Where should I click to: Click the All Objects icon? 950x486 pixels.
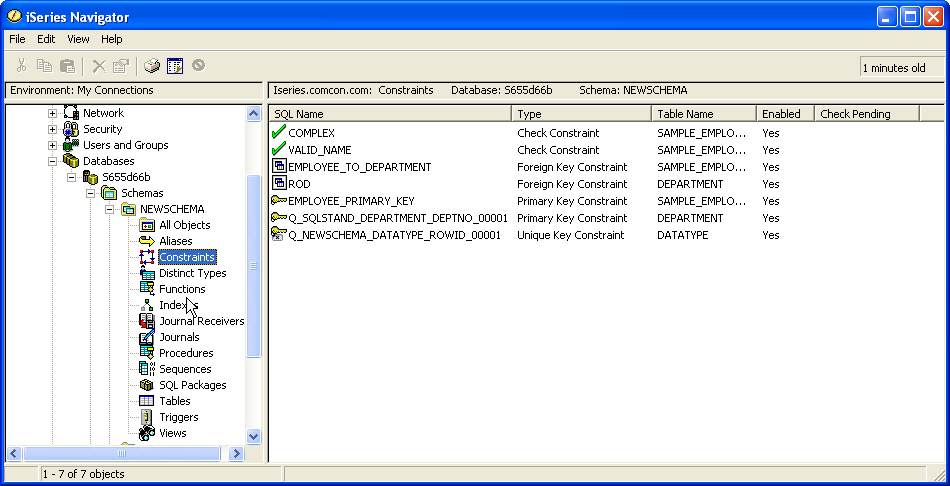147,225
